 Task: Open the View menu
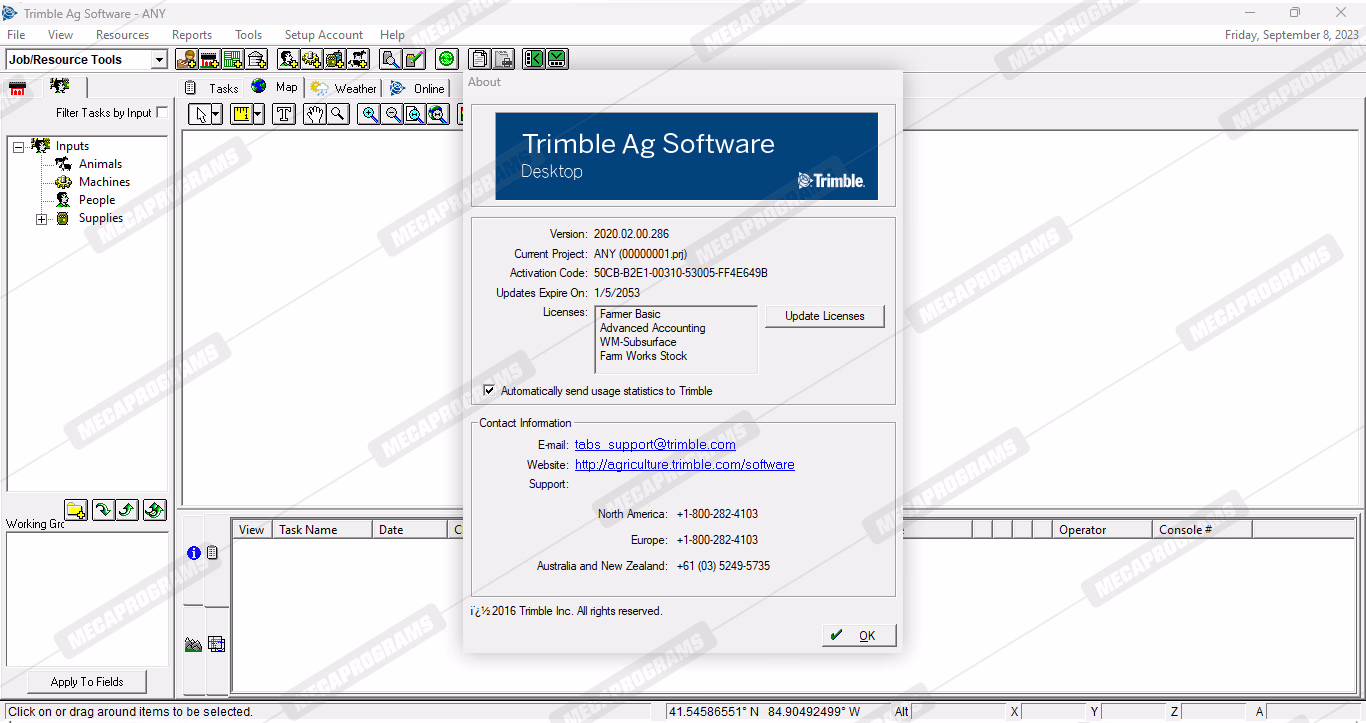(x=60, y=35)
